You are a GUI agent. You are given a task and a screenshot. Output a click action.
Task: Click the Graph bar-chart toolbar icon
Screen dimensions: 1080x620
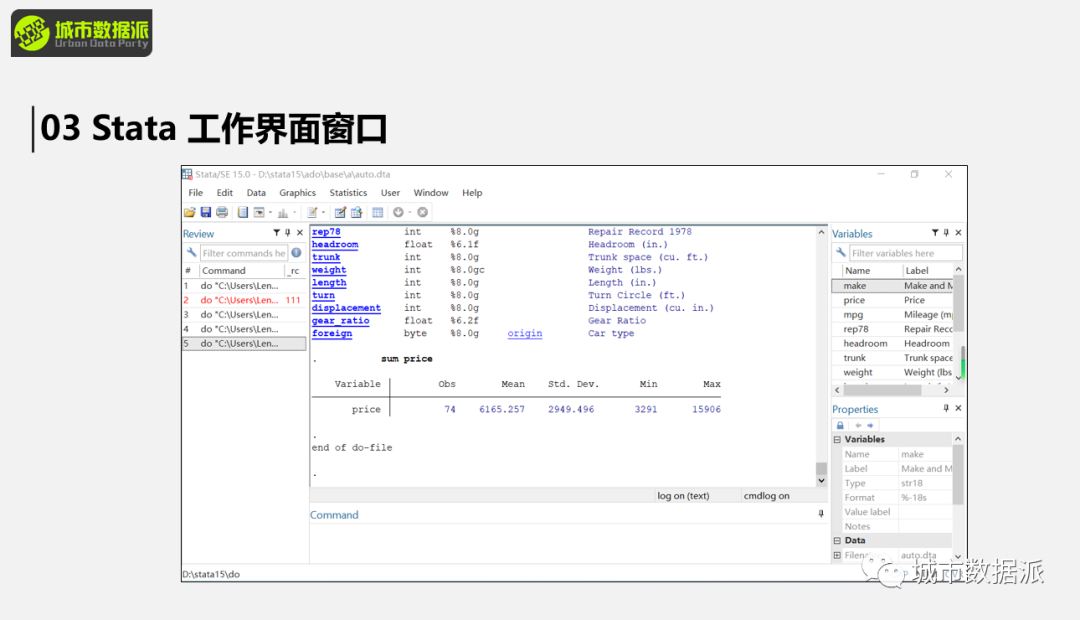point(283,213)
